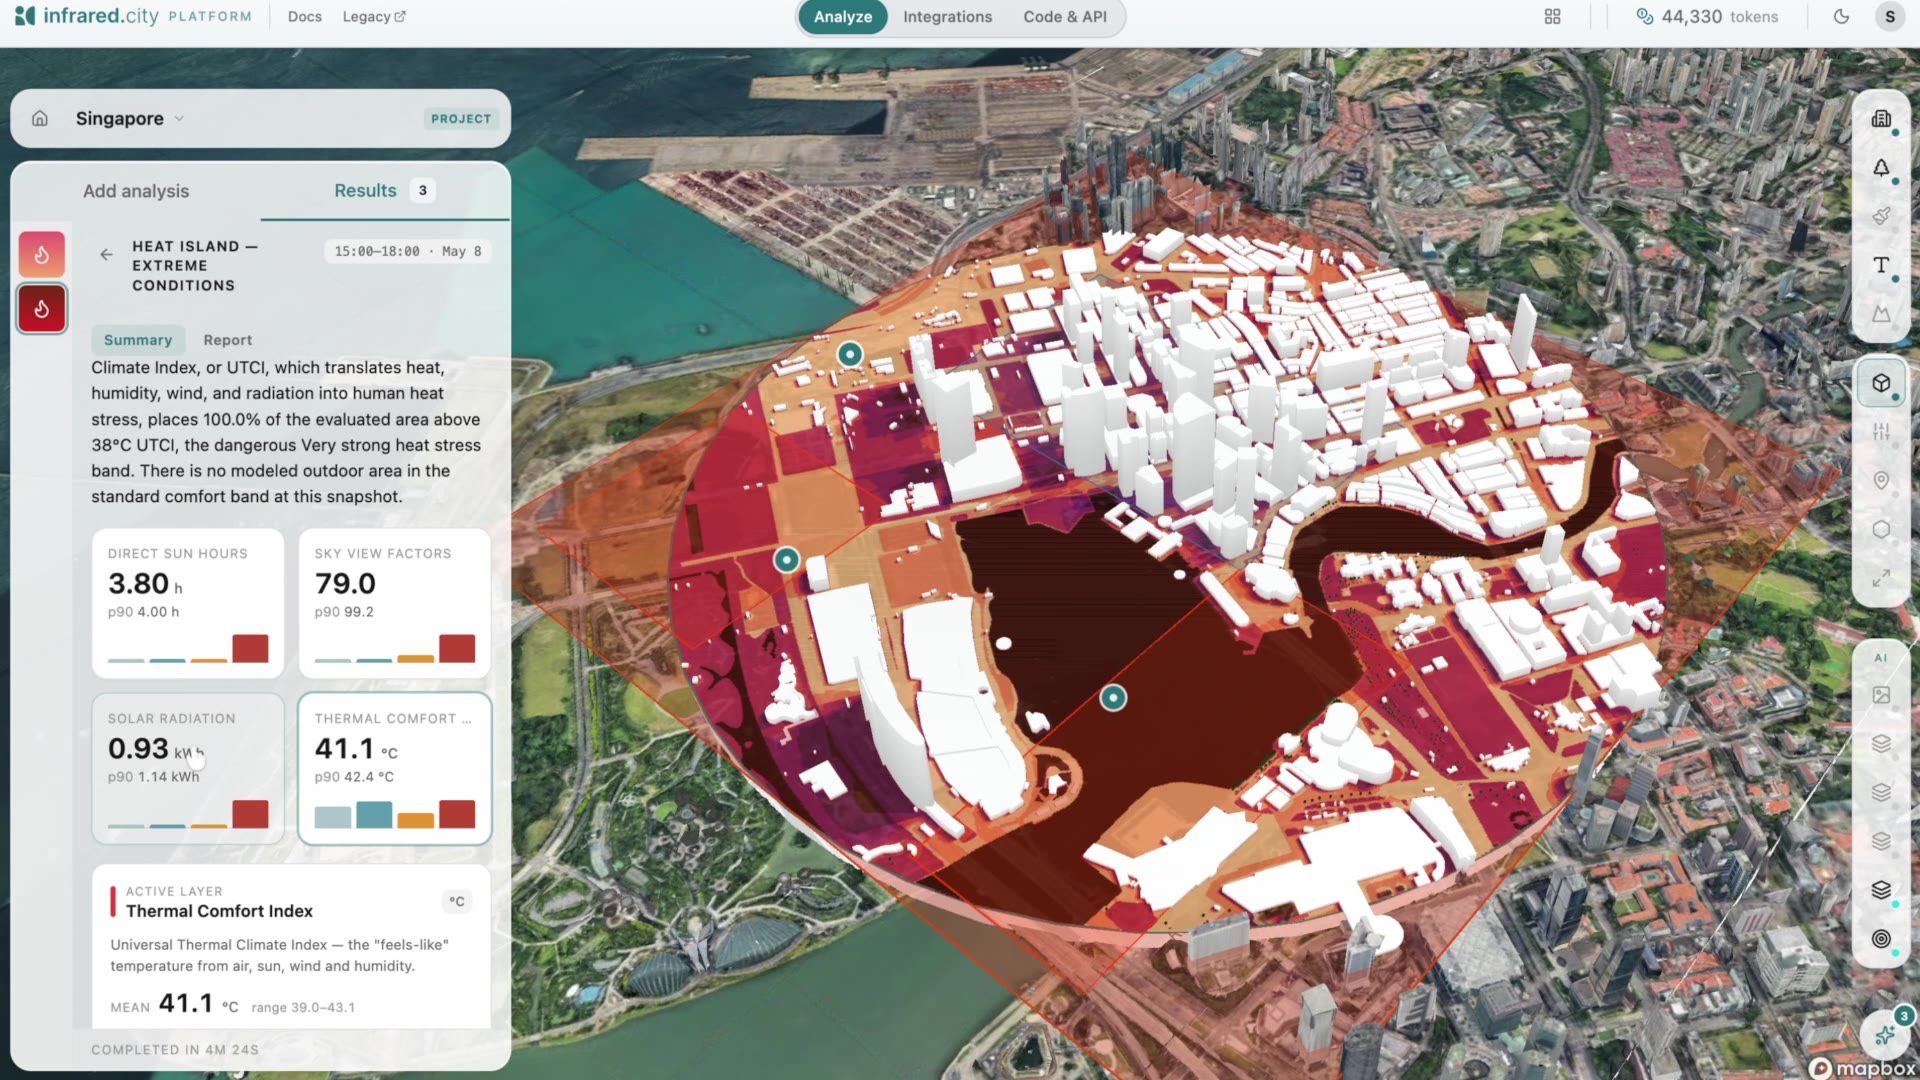Click the tokens coin icon
1920x1080 pixels.
click(x=1644, y=16)
